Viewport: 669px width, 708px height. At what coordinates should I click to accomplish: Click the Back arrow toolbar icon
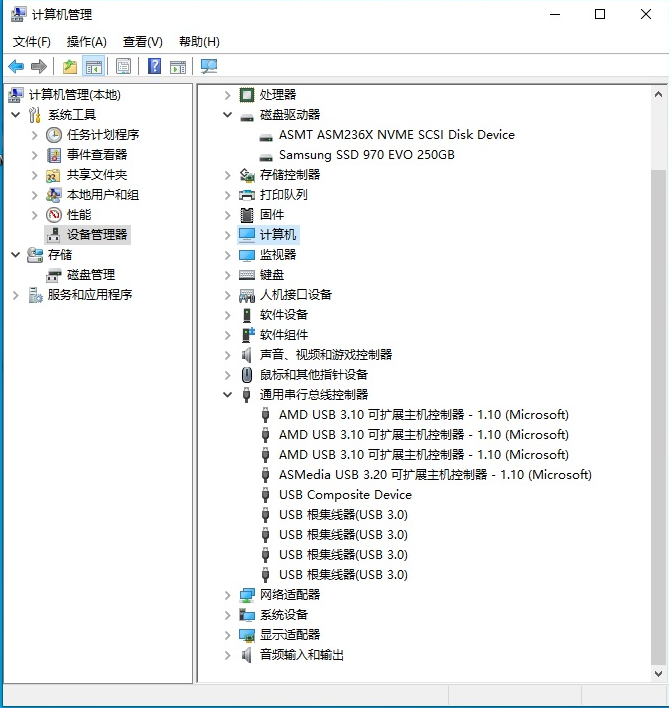pyautogui.click(x=16, y=66)
